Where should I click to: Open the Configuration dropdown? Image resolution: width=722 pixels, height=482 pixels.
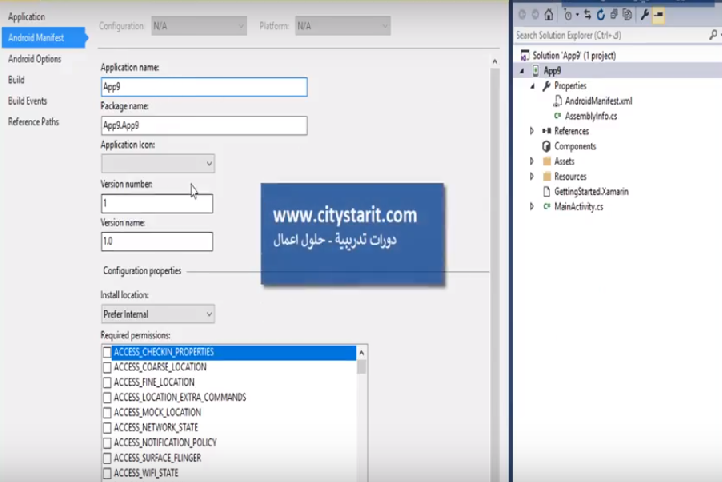click(x=199, y=26)
